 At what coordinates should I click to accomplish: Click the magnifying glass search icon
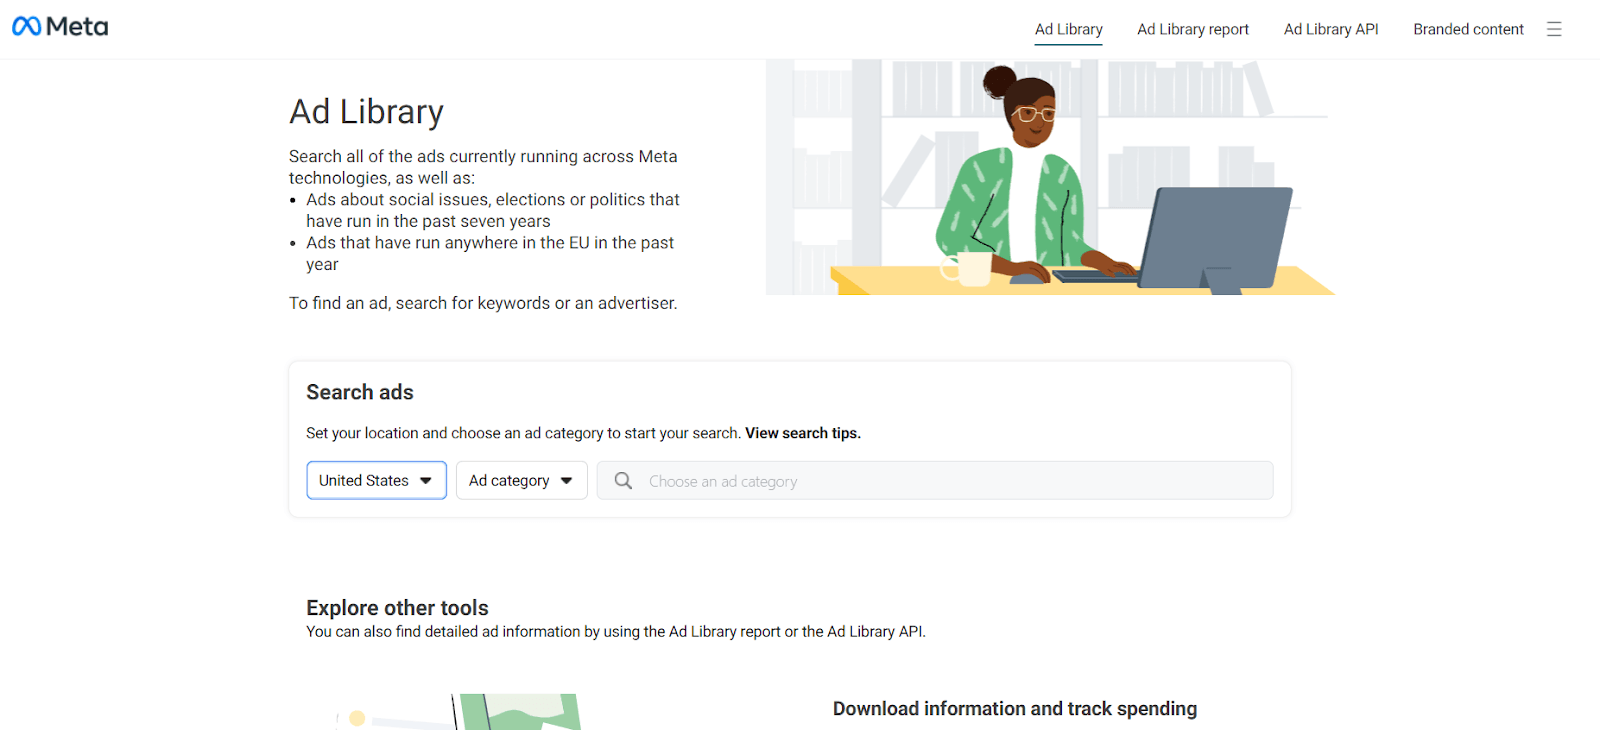coord(623,481)
